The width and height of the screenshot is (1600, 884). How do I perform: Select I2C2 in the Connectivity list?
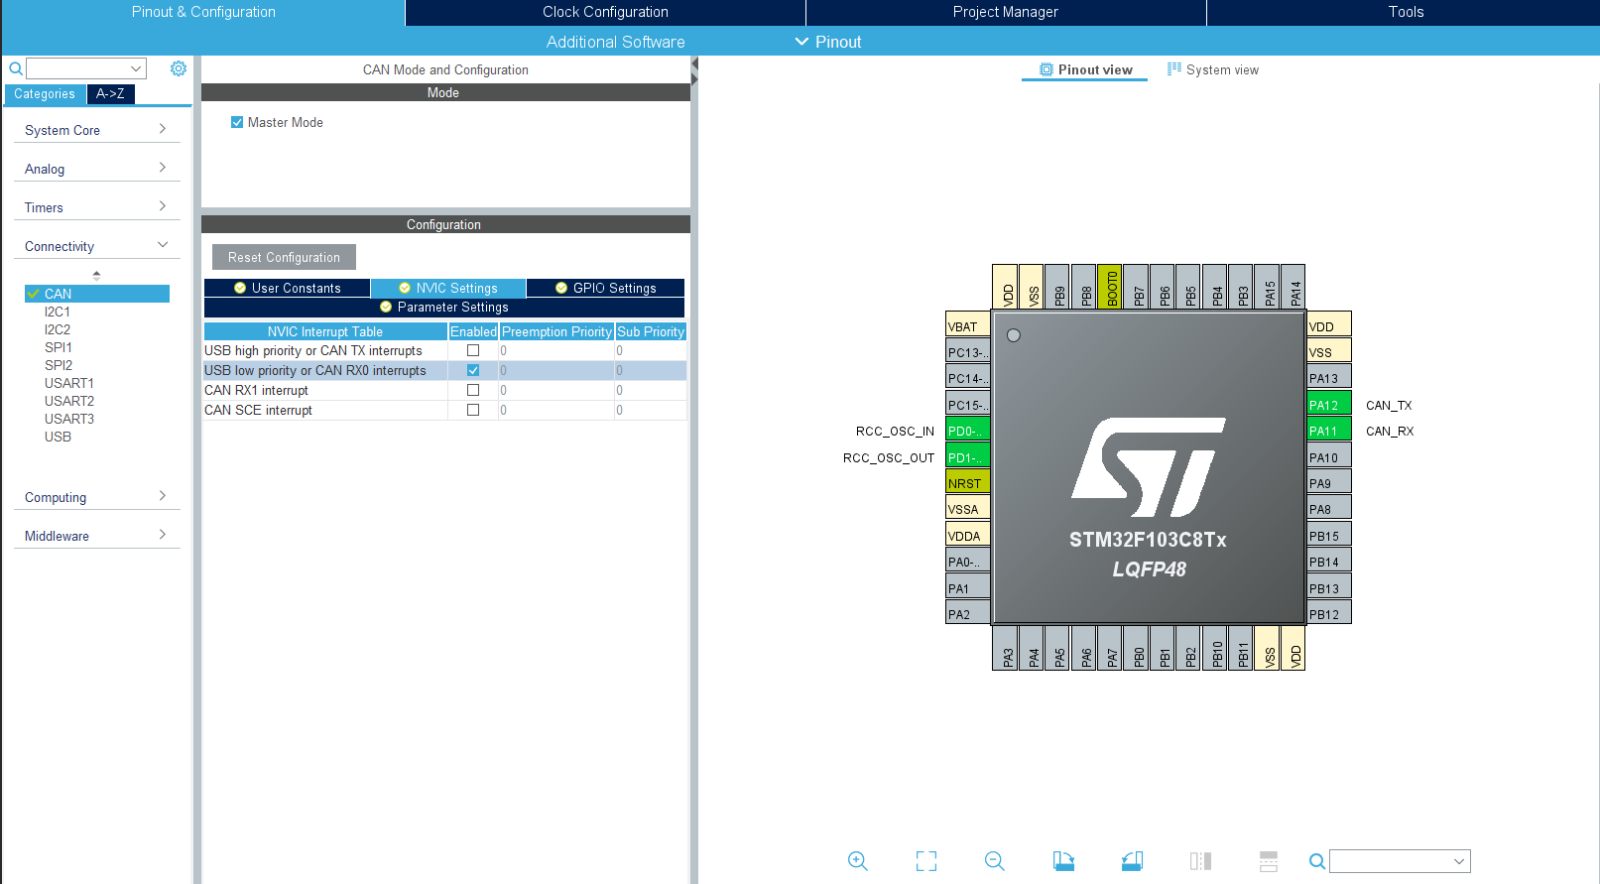[57, 330]
